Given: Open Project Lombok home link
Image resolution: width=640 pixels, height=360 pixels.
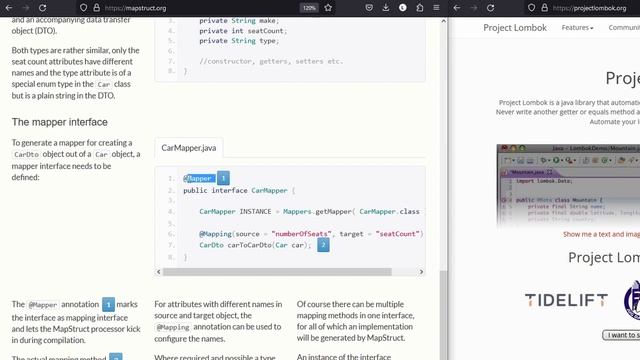Looking at the screenshot, I should [x=515, y=28].
